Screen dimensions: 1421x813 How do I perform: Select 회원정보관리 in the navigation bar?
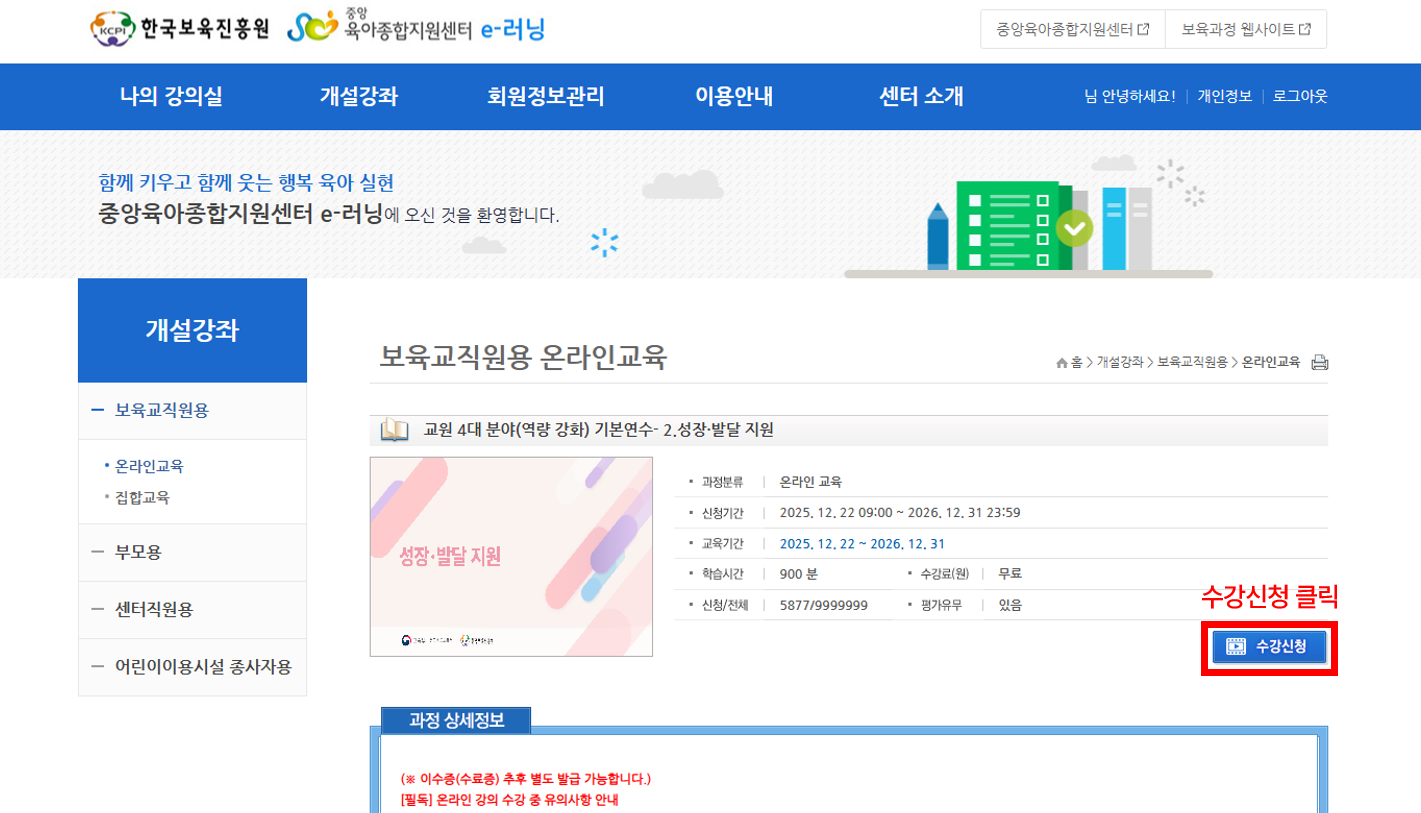[546, 97]
